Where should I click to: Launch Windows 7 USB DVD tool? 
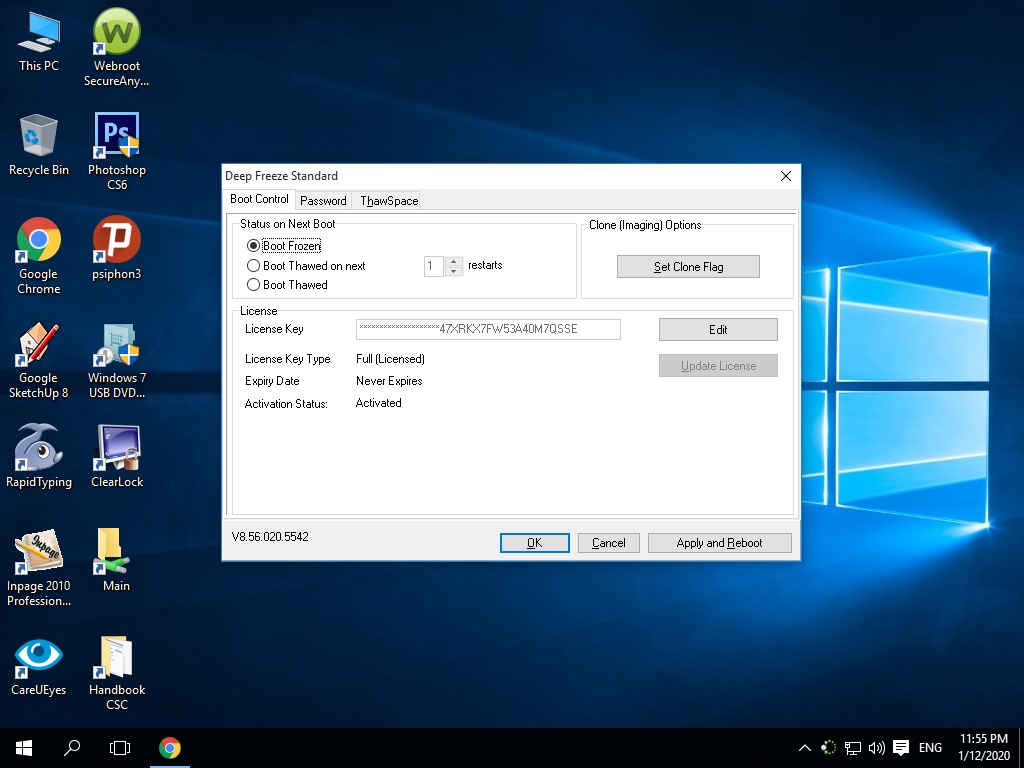pos(116,360)
